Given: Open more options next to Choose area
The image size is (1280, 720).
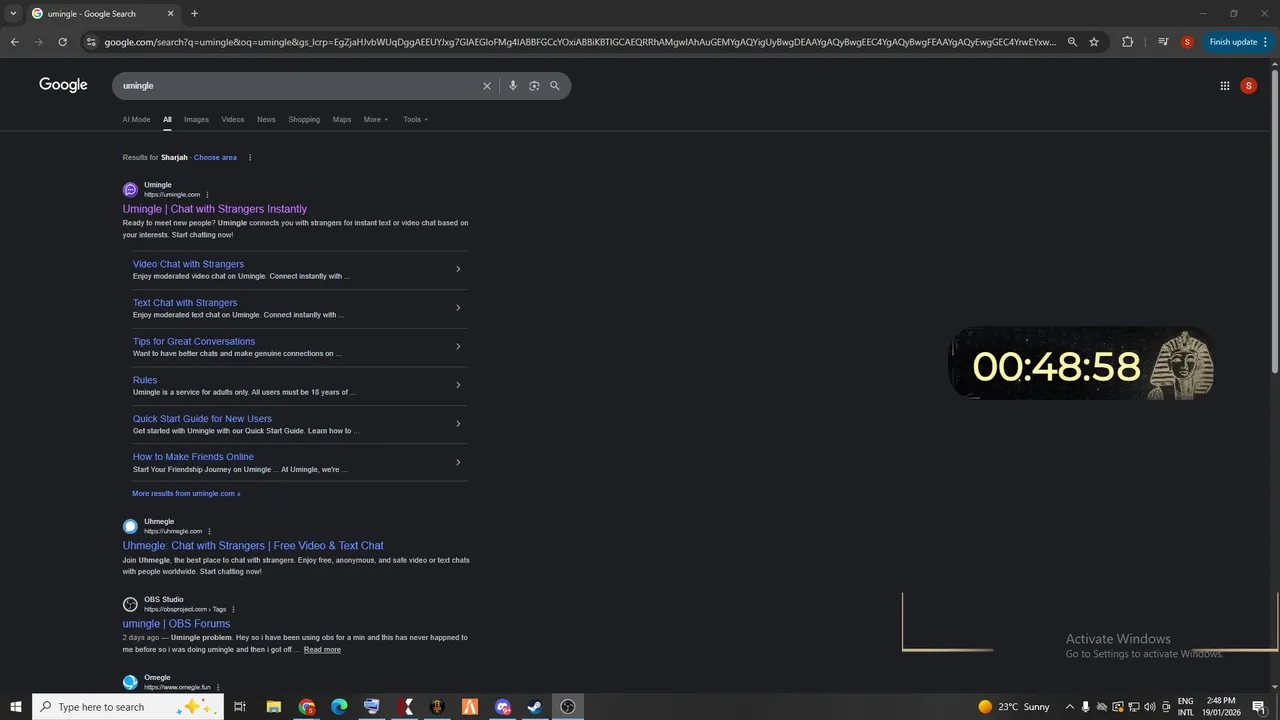Looking at the screenshot, I should tap(250, 157).
